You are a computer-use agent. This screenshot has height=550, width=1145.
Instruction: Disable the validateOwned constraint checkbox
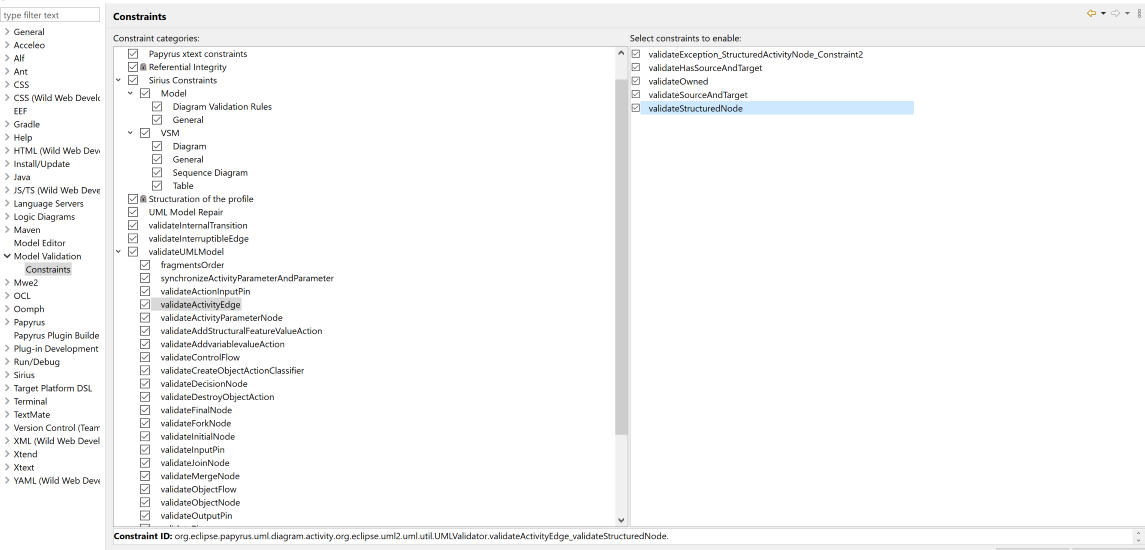pos(636,81)
